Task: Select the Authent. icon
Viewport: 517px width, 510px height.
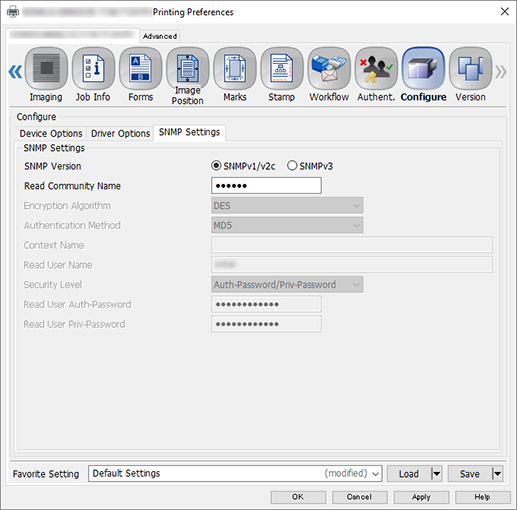Action: 376,68
